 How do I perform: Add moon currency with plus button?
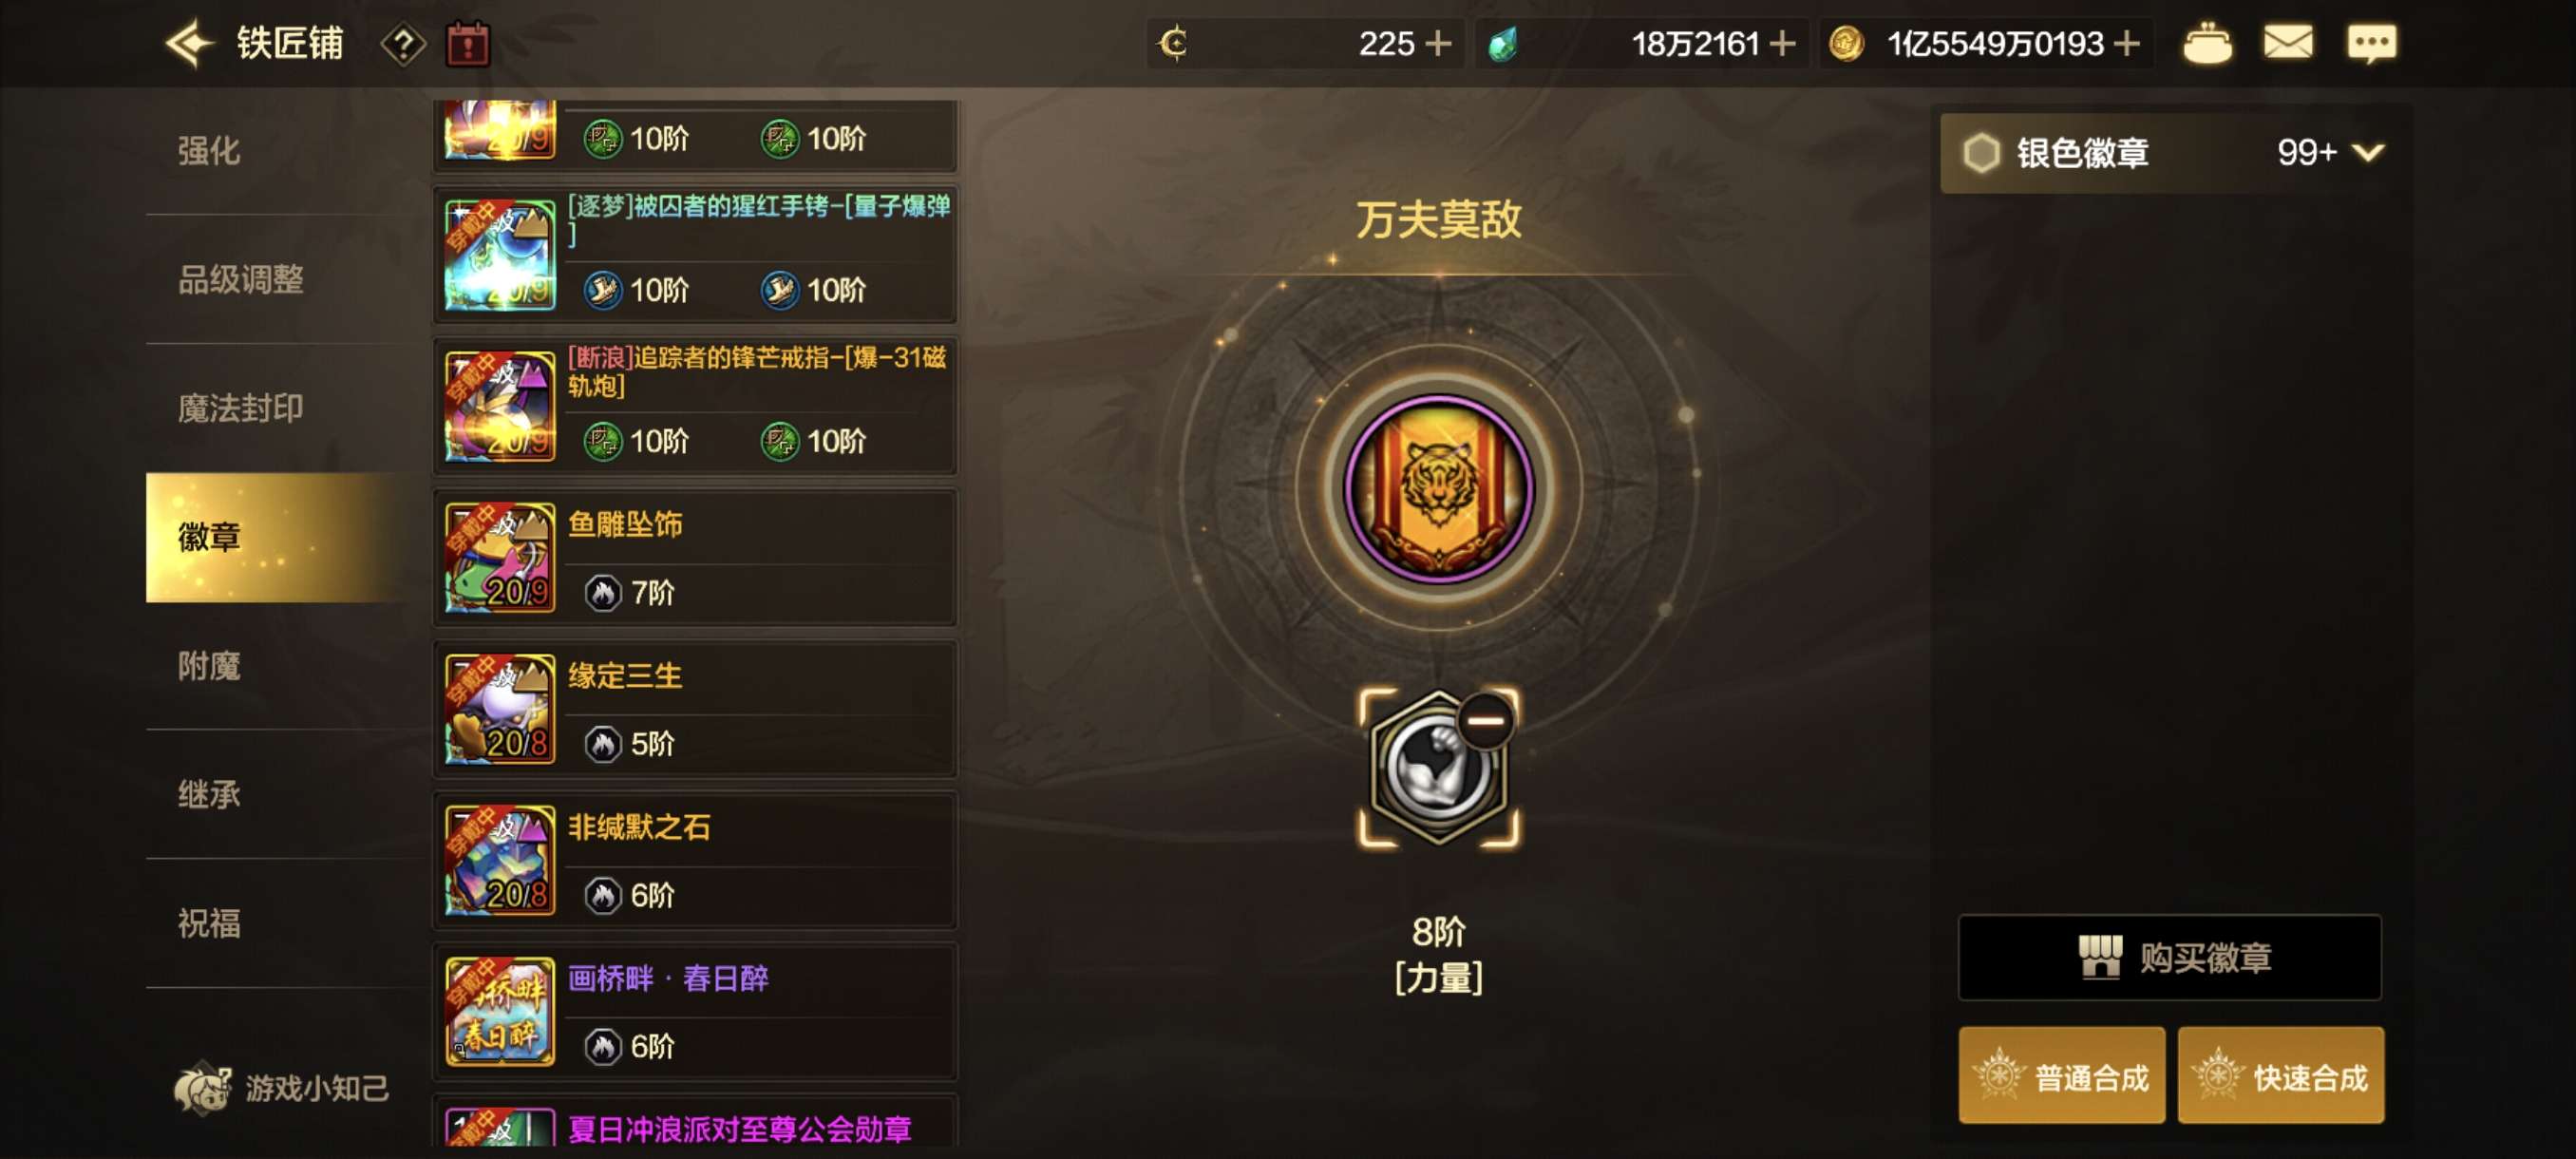pyautogui.click(x=1438, y=44)
